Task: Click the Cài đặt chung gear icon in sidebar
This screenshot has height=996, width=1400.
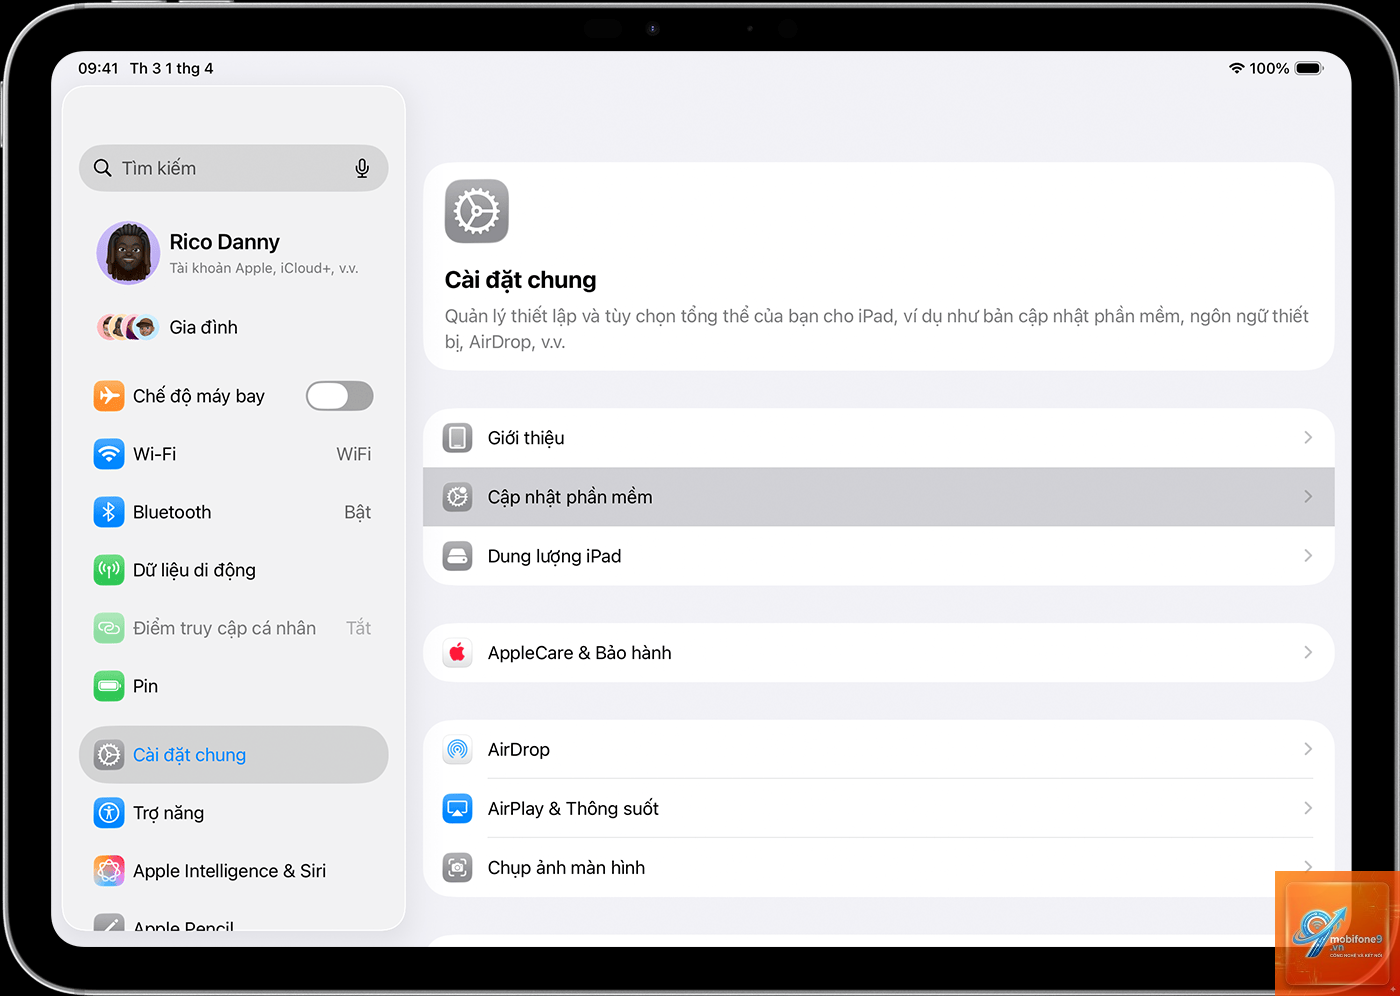Action: [x=109, y=755]
